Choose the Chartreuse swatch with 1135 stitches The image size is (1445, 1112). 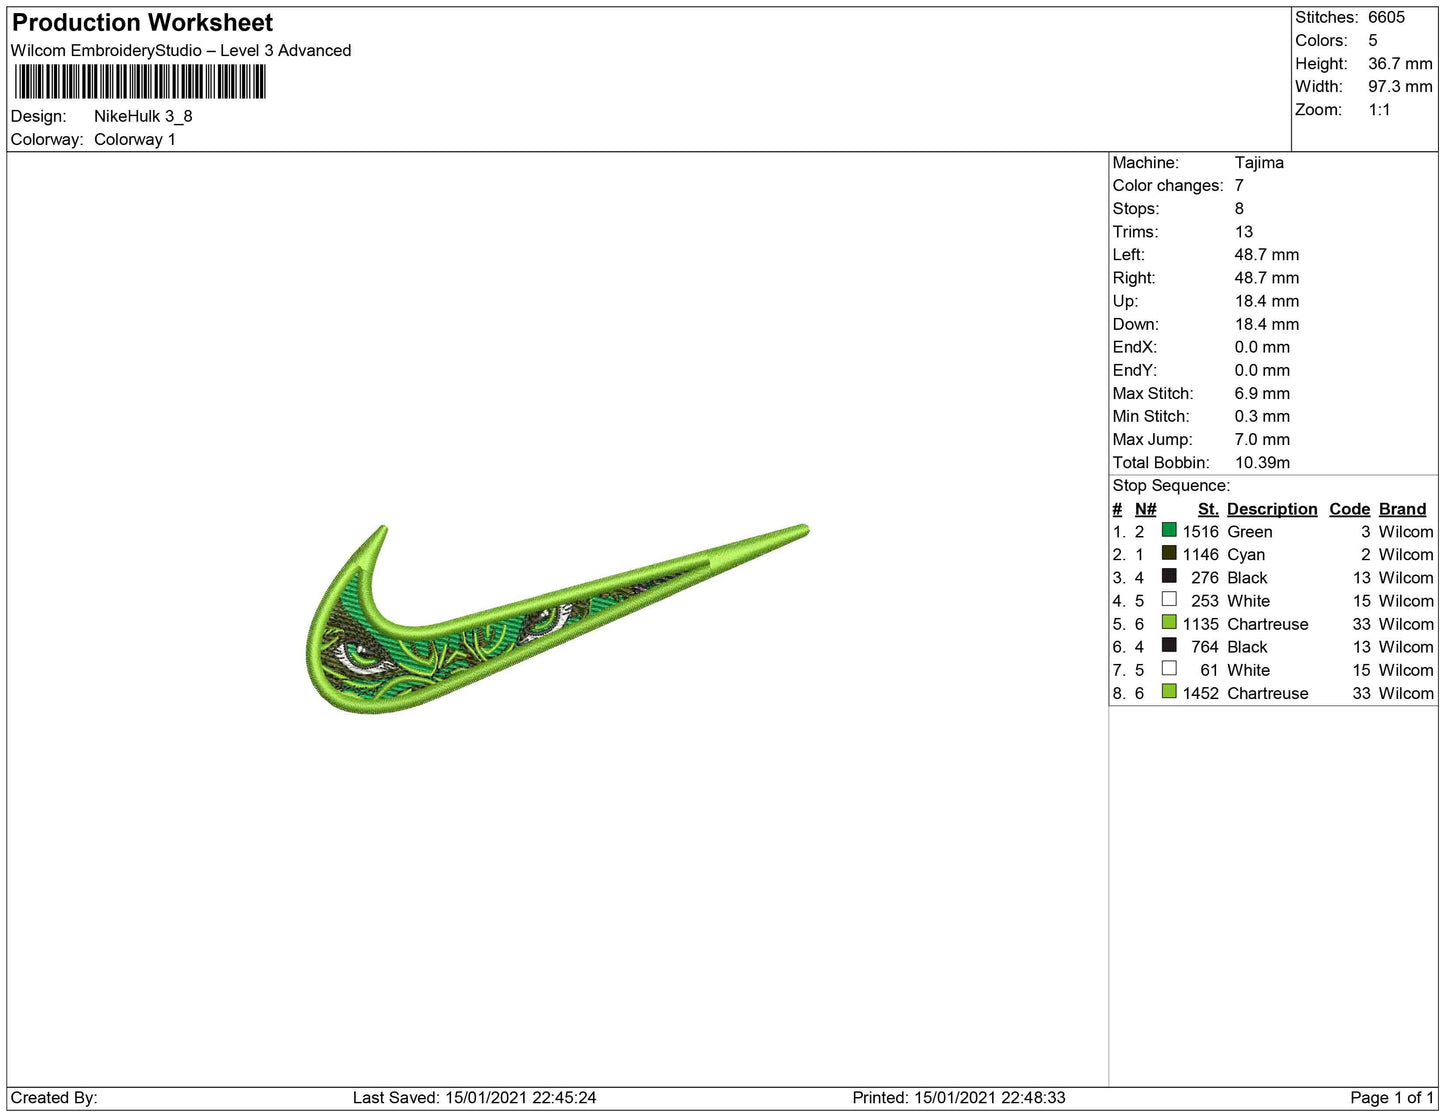coord(1169,622)
